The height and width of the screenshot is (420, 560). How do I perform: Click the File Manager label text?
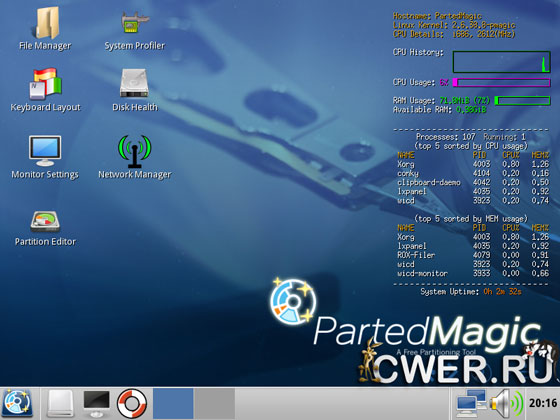(x=45, y=46)
